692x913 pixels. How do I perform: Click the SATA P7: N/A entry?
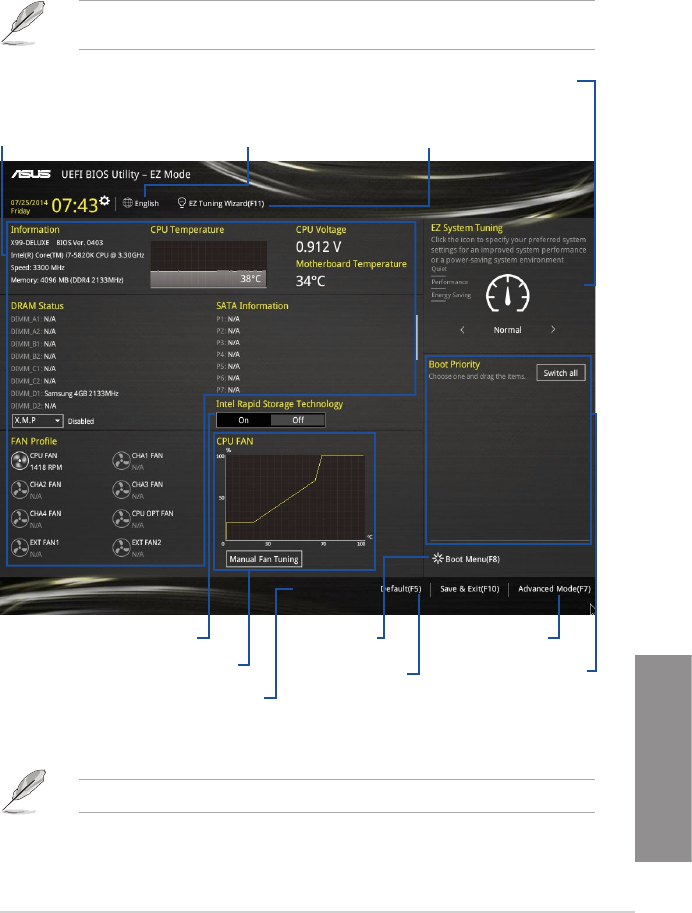pos(228,390)
